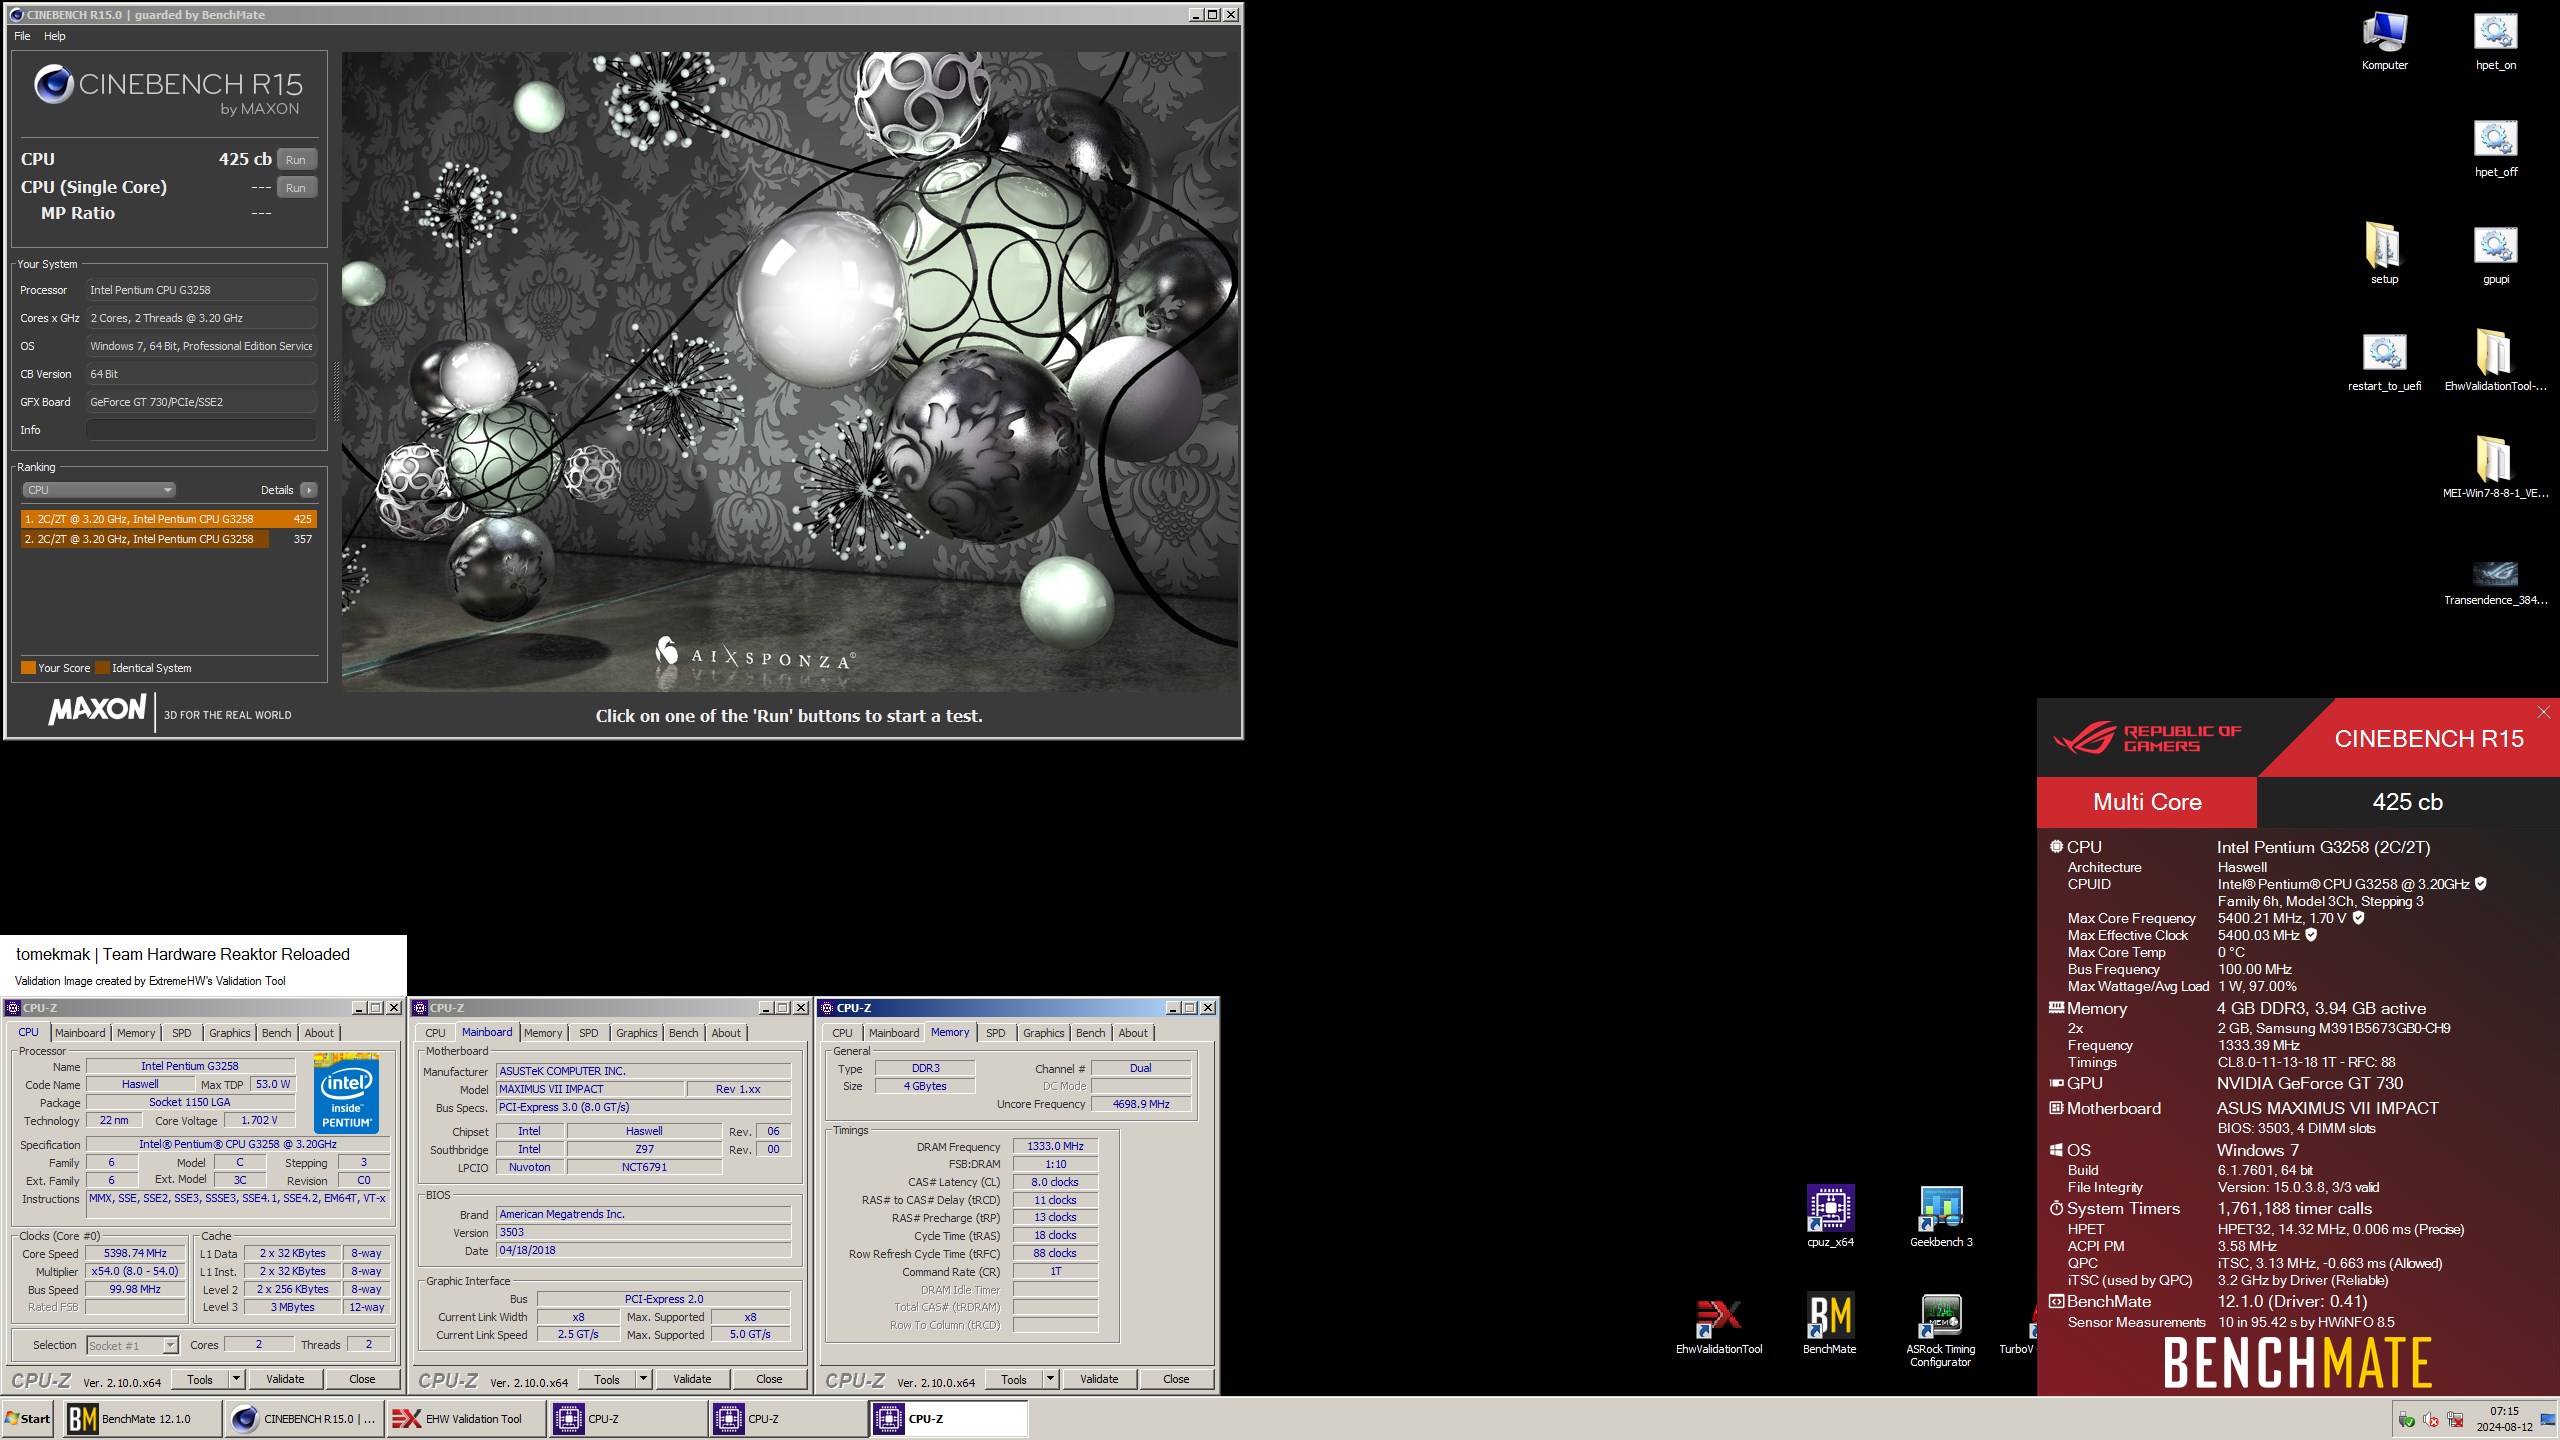Close the BenchMate result overlay
The height and width of the screenshot is (1440, 2560).
click(x=2544, y=712)
